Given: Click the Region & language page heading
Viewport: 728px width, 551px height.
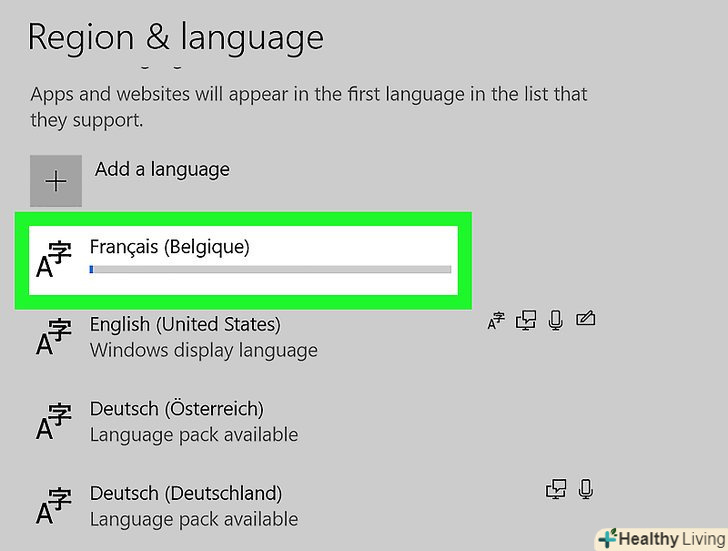Looking at the screenshot, I should pyautogui.click(x=176, y=37).
